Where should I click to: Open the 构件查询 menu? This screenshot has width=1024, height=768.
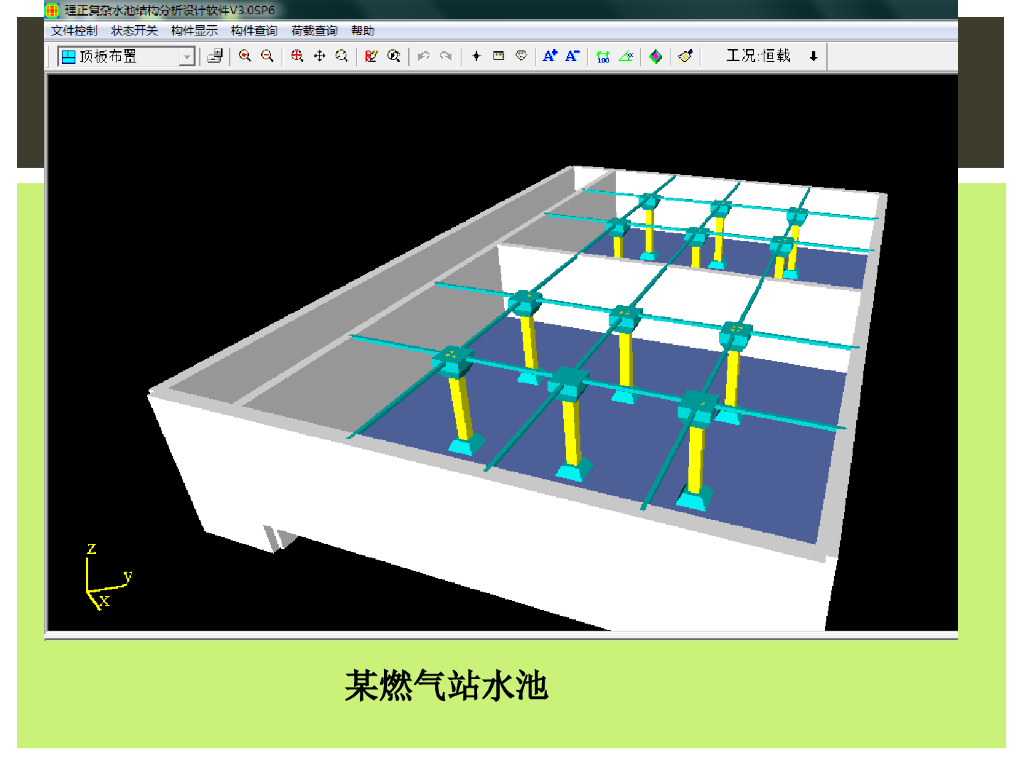click(x=254, y=31)
